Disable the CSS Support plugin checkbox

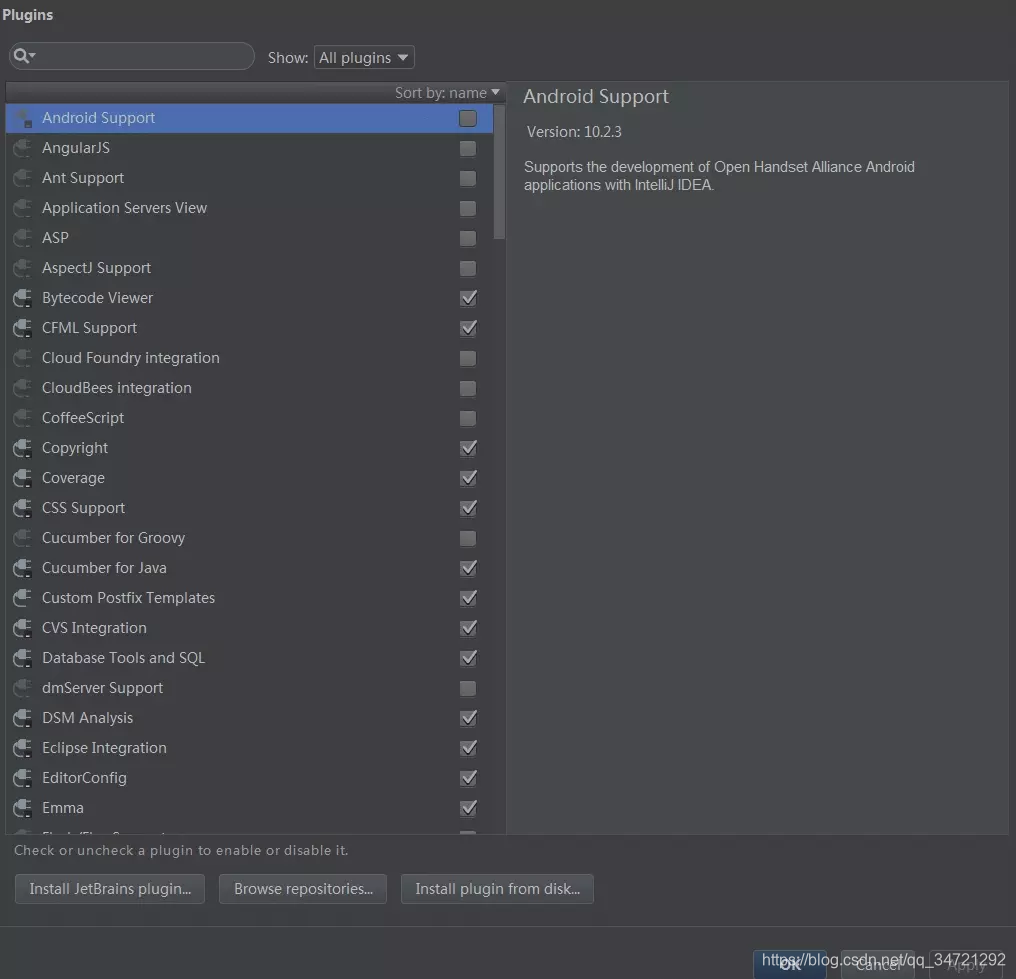click(x=468, y=508)
